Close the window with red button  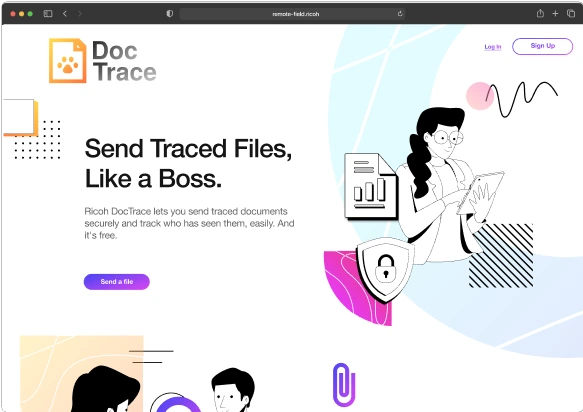tap(13, 14)
